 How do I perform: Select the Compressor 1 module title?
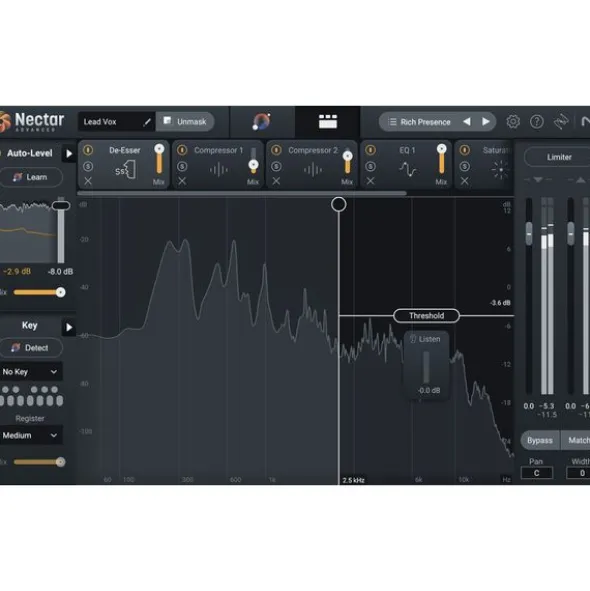click(x=219, y=150)
